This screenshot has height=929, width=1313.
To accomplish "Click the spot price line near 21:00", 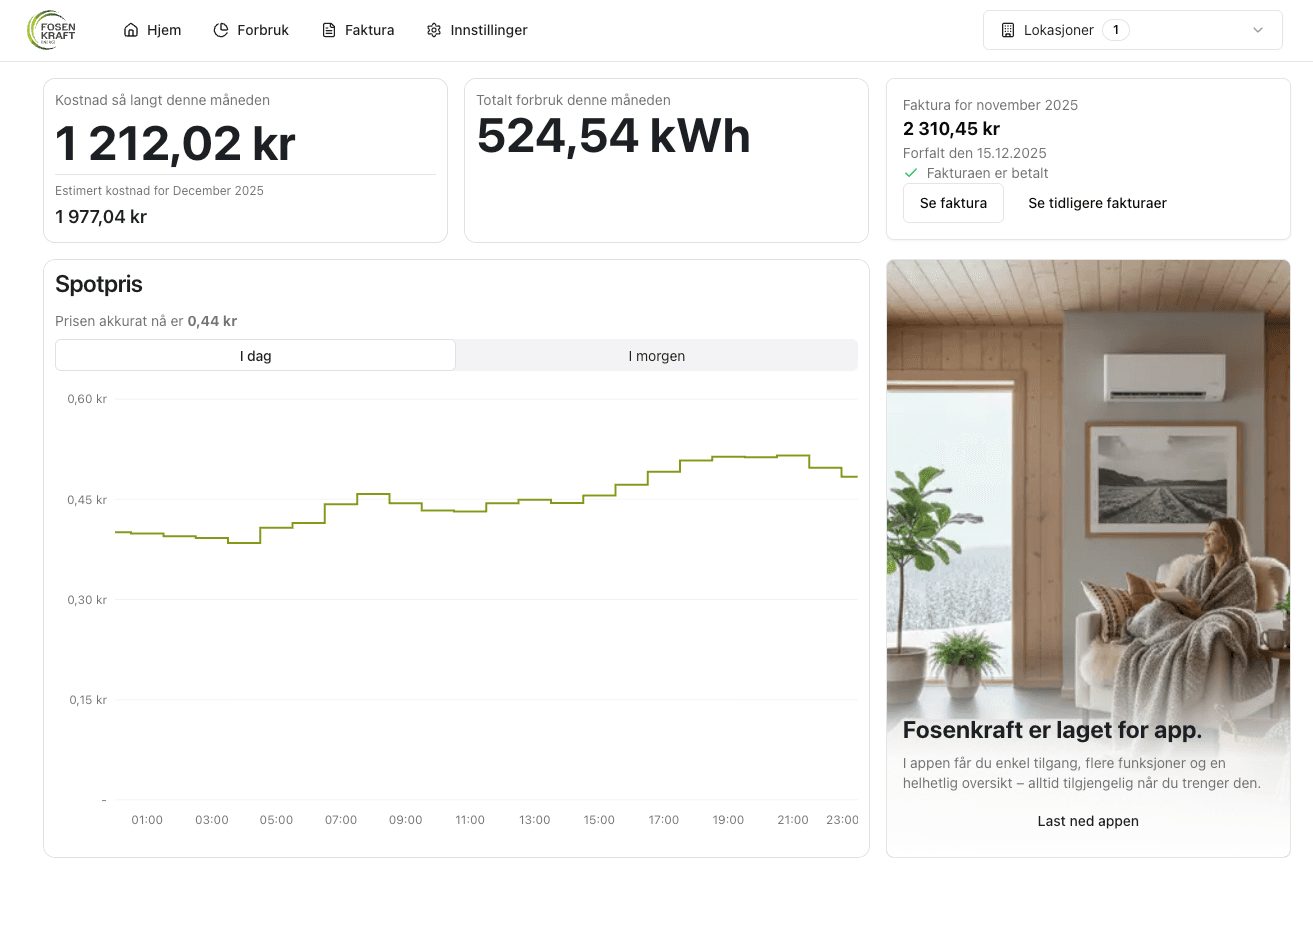I will 793,456.
